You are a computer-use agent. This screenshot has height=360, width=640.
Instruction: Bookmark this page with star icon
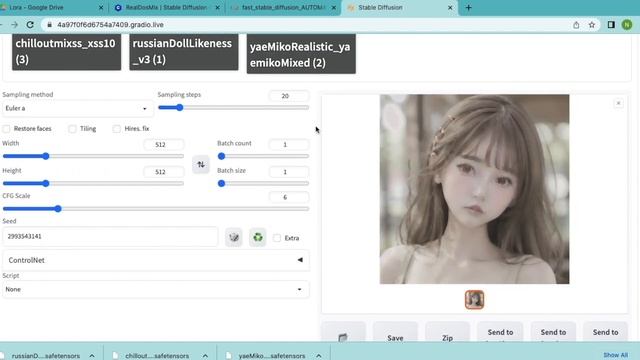[592, 25]
